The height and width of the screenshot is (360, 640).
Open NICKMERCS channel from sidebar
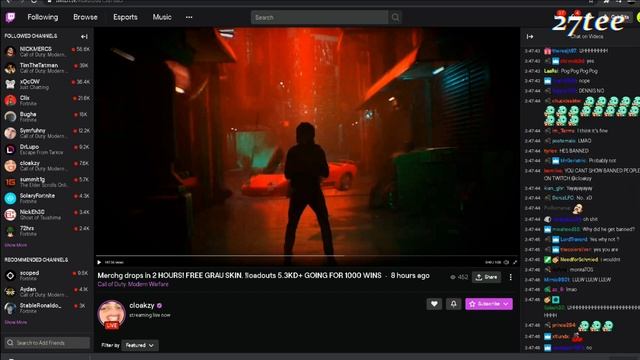click(47, 51)
